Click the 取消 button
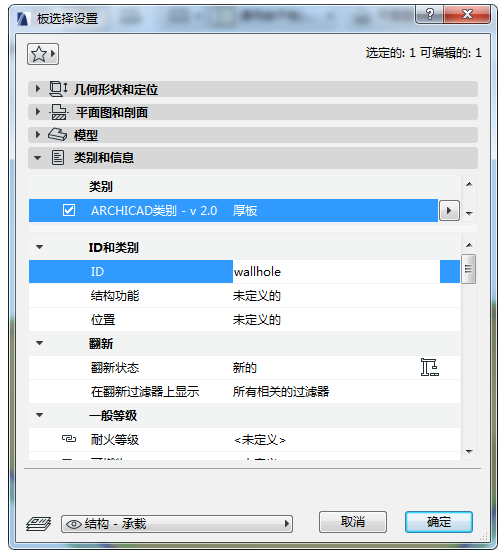This screenshot has height=554, width=504. pyautogui.click(x=353, y=522)
